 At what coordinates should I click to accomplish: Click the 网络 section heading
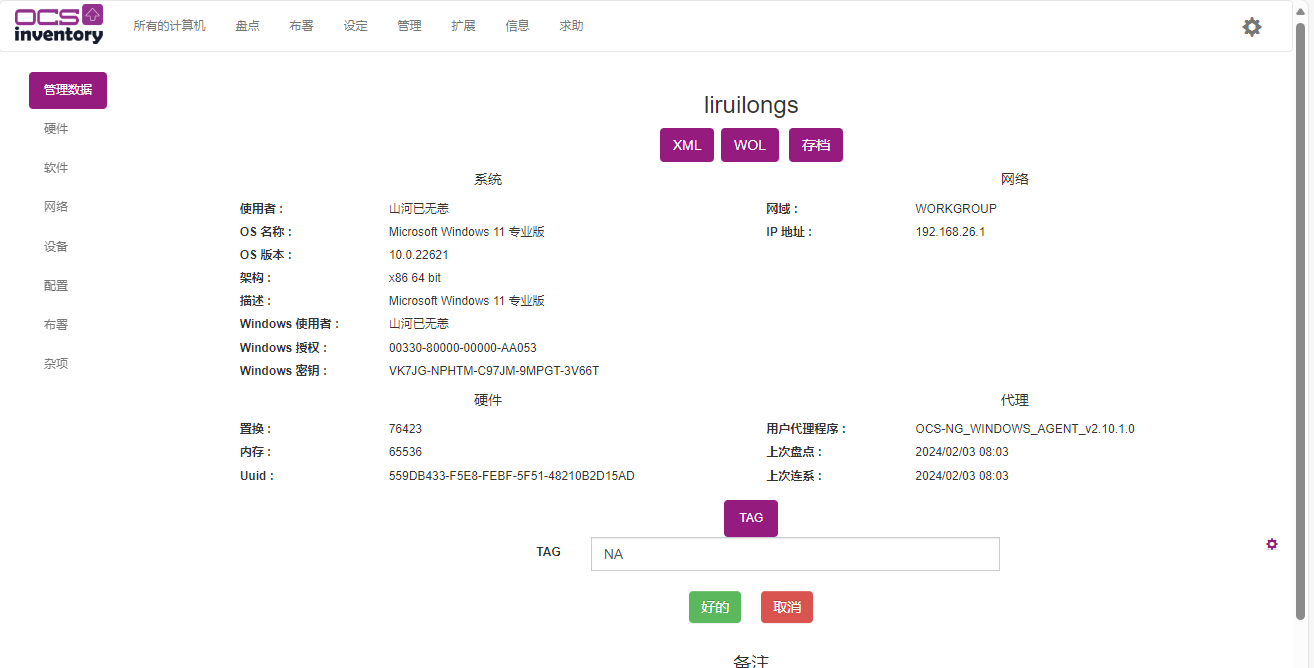coord(1015,180)
